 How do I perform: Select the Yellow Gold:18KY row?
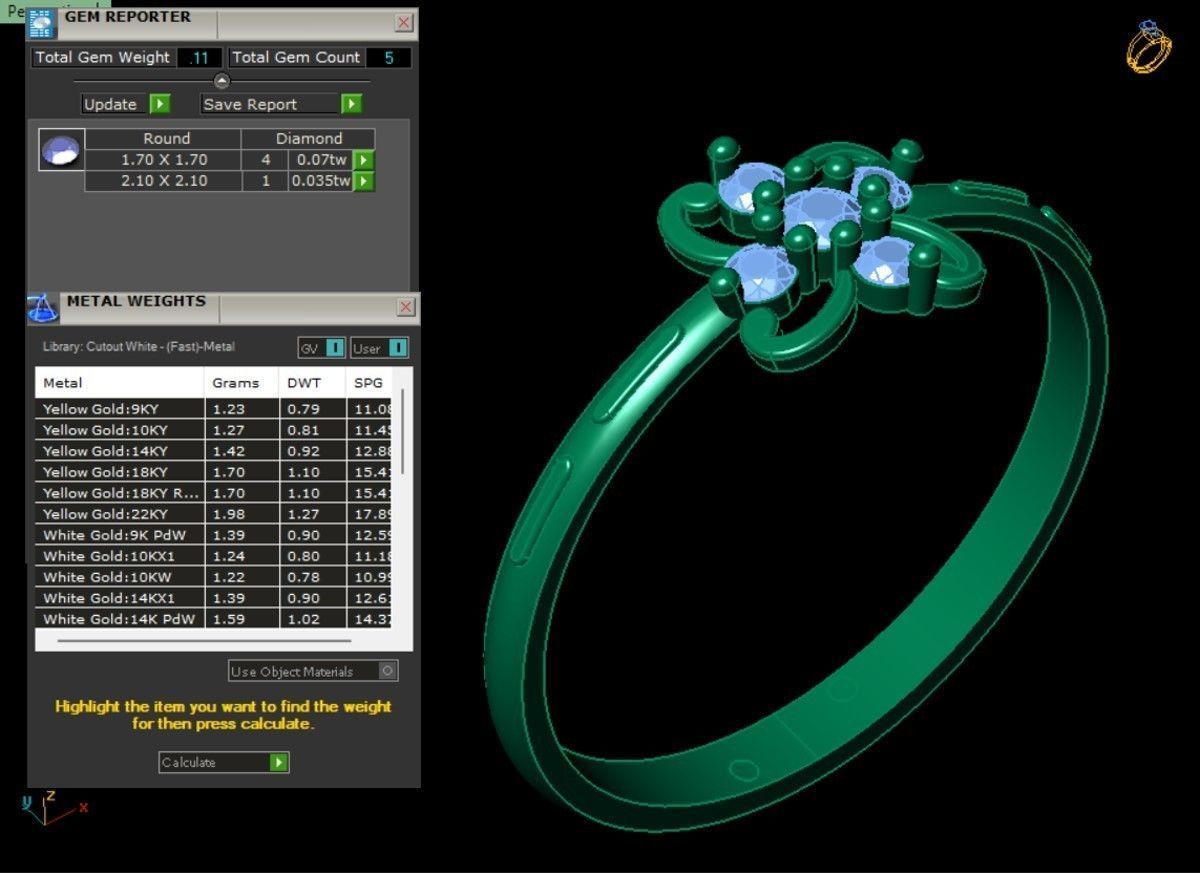[214, 472]
